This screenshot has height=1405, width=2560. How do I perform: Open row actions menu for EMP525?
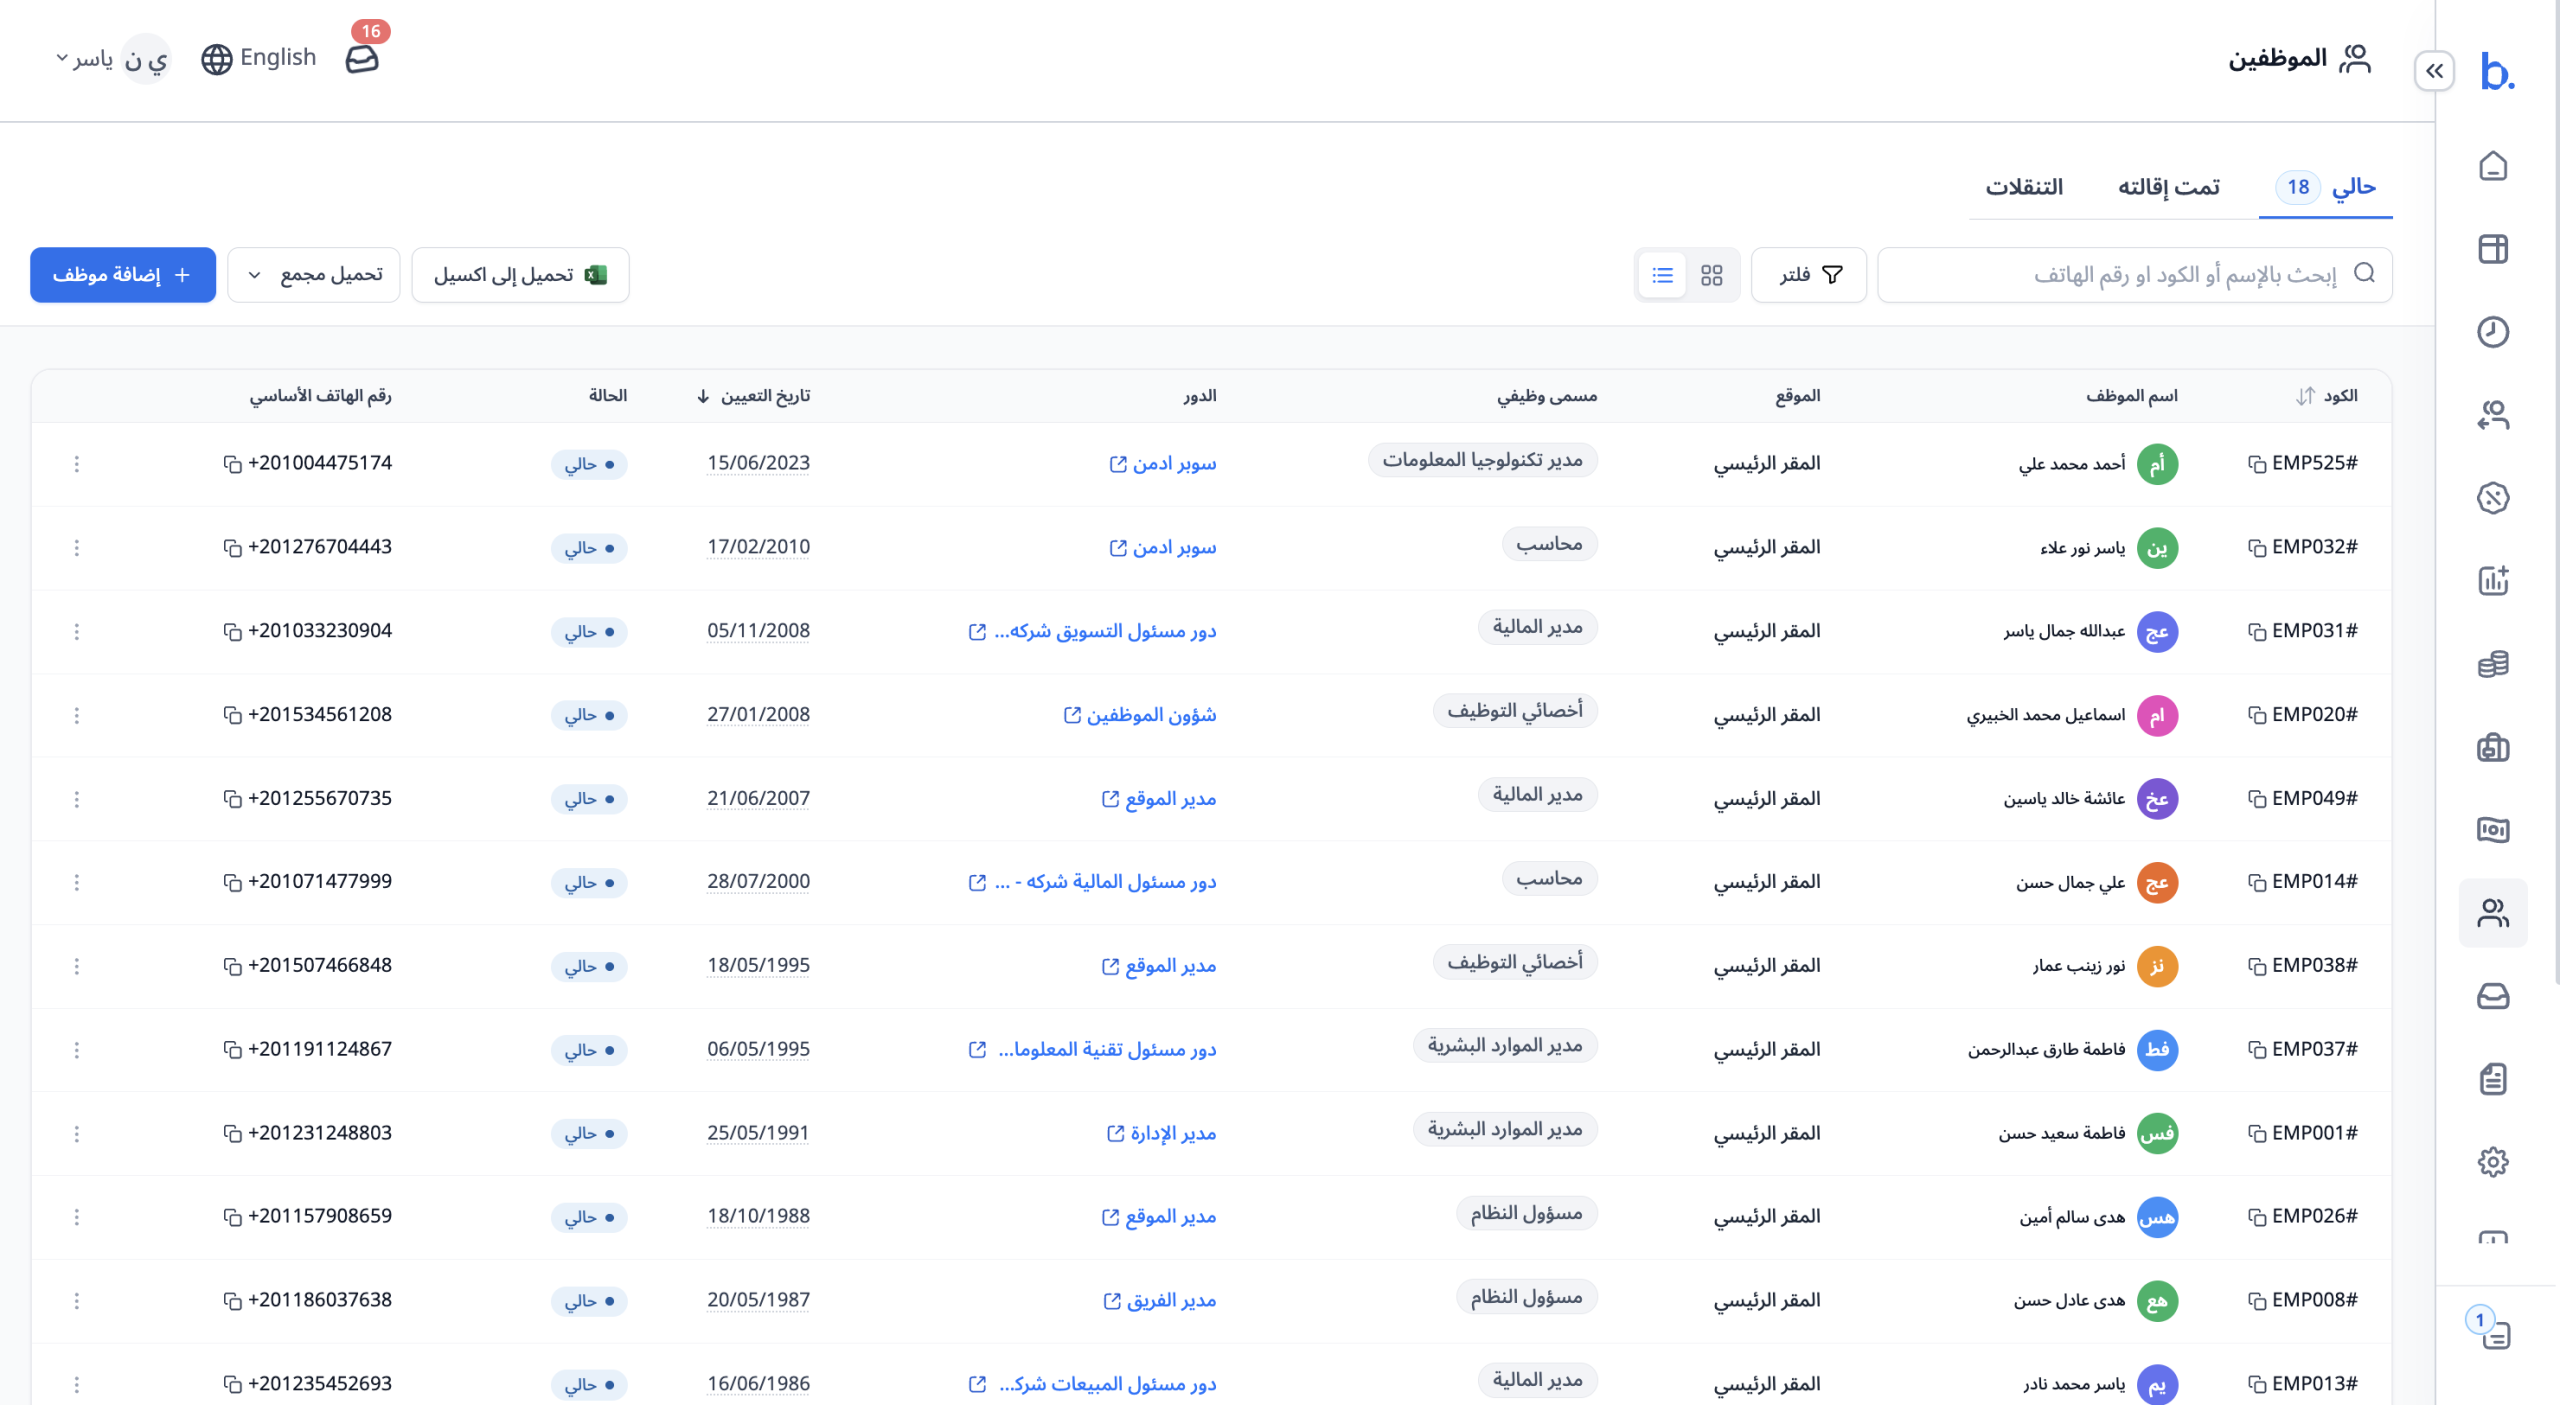(x=77, y=464)
